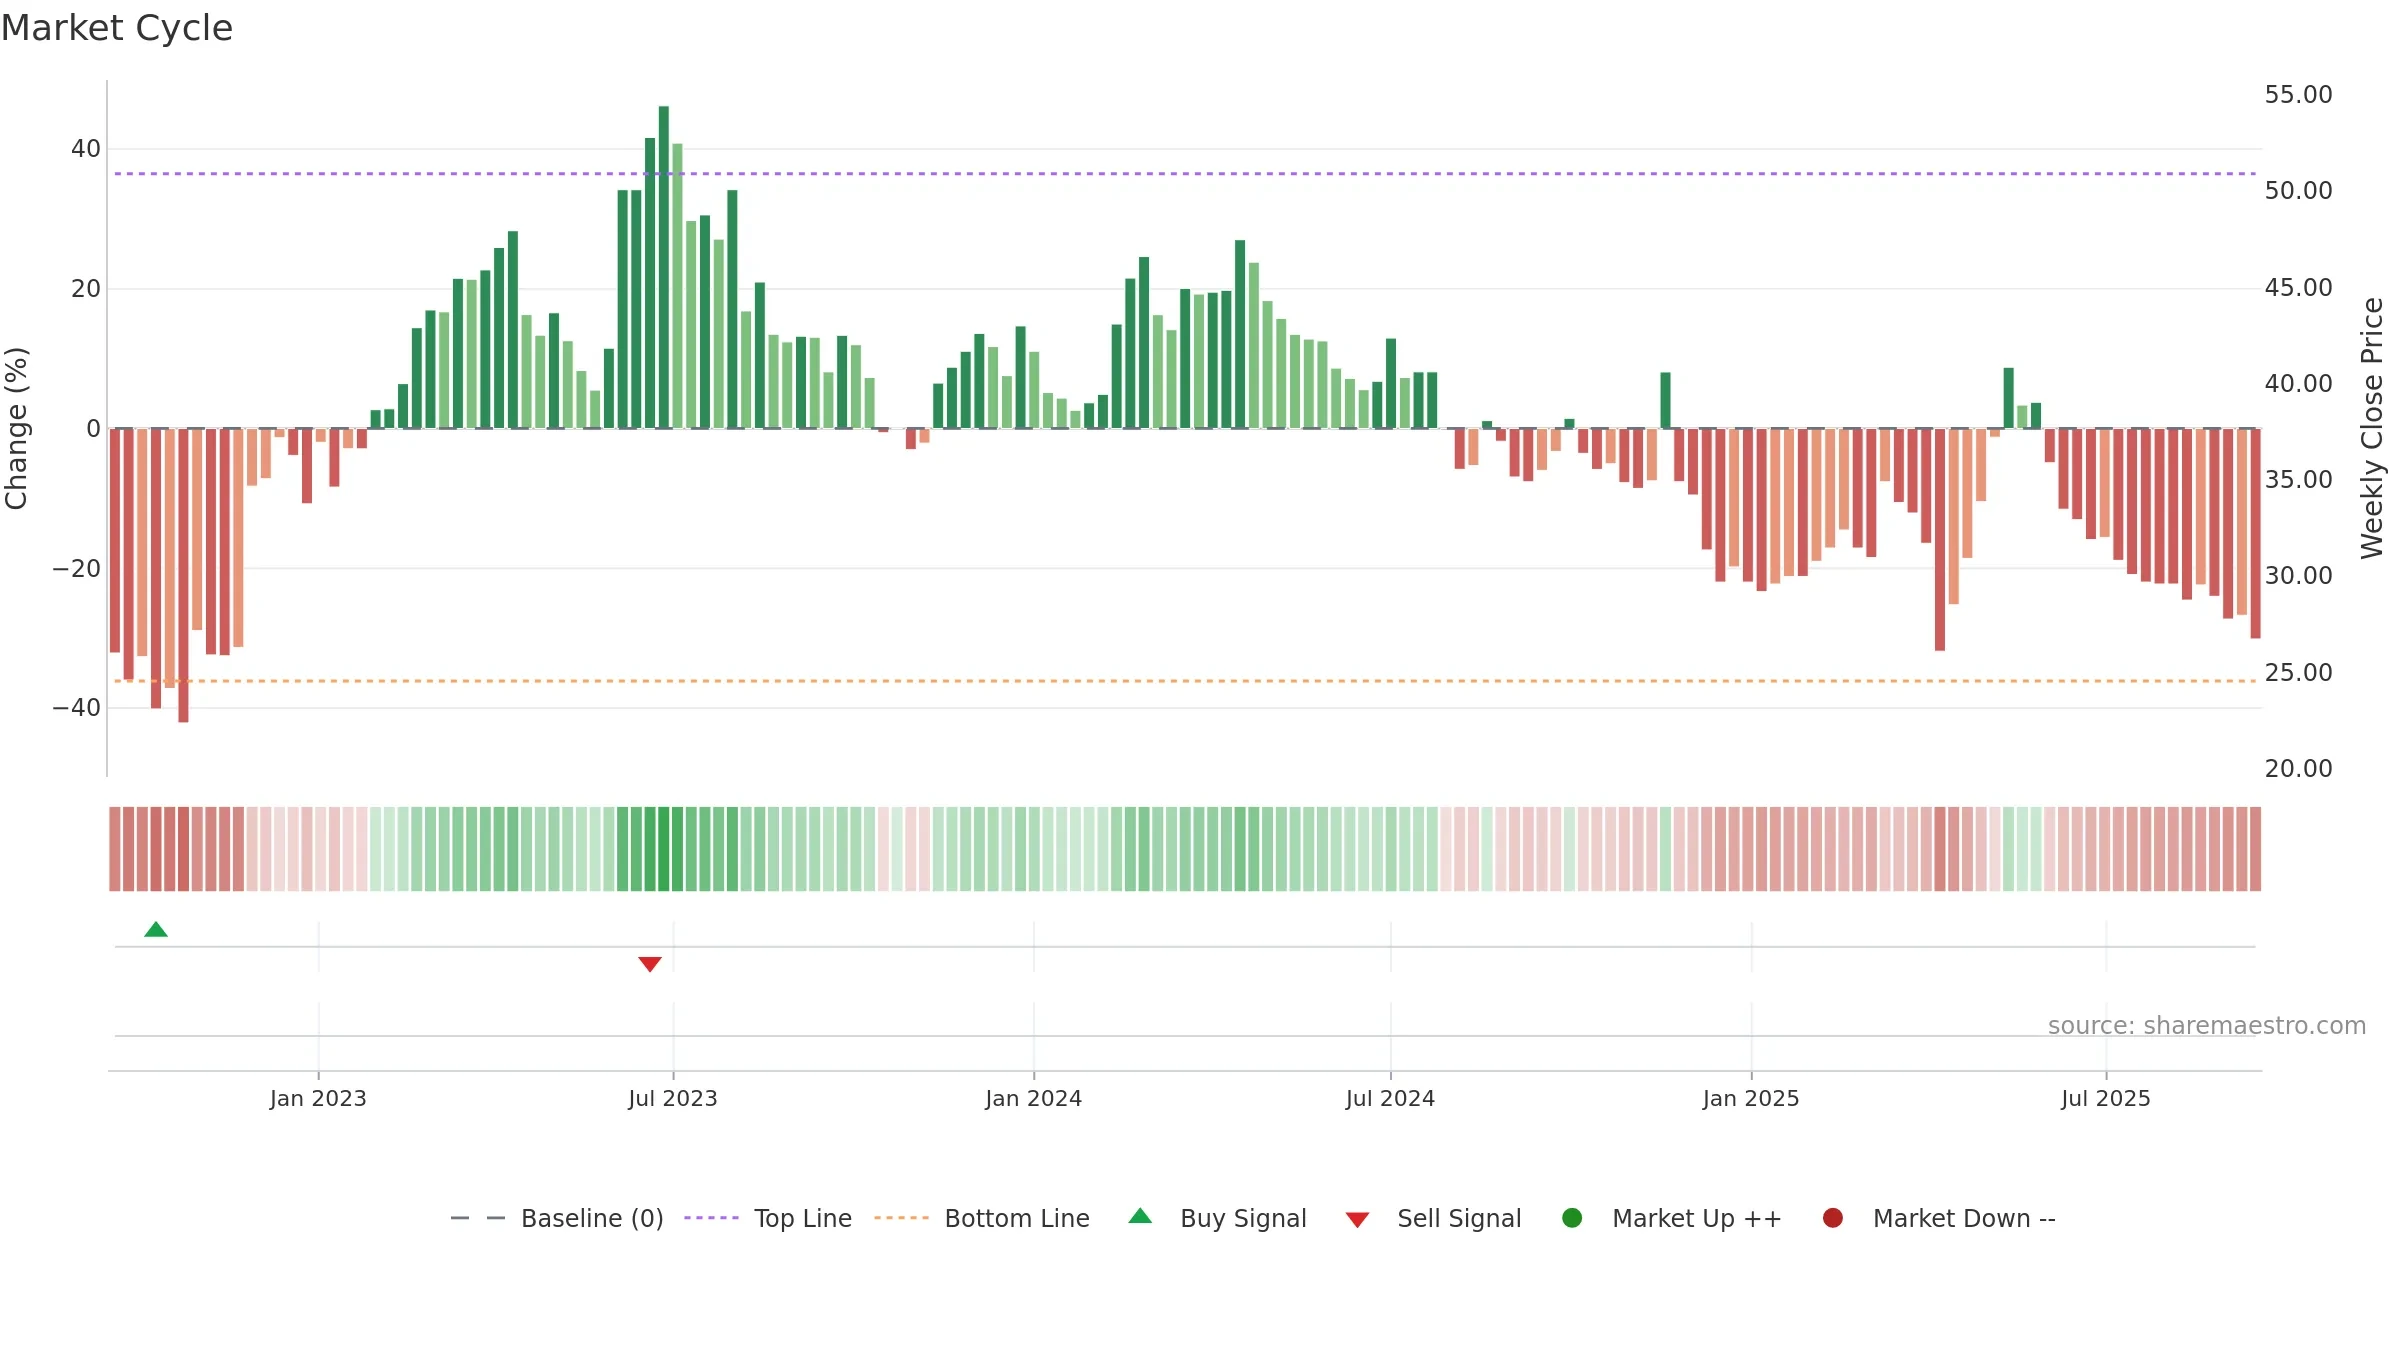Click the Jan 2023 x-axis label
The width and height of the screenshot is (2400, 1350).
pyautogui.click(x=318, y=1098)
